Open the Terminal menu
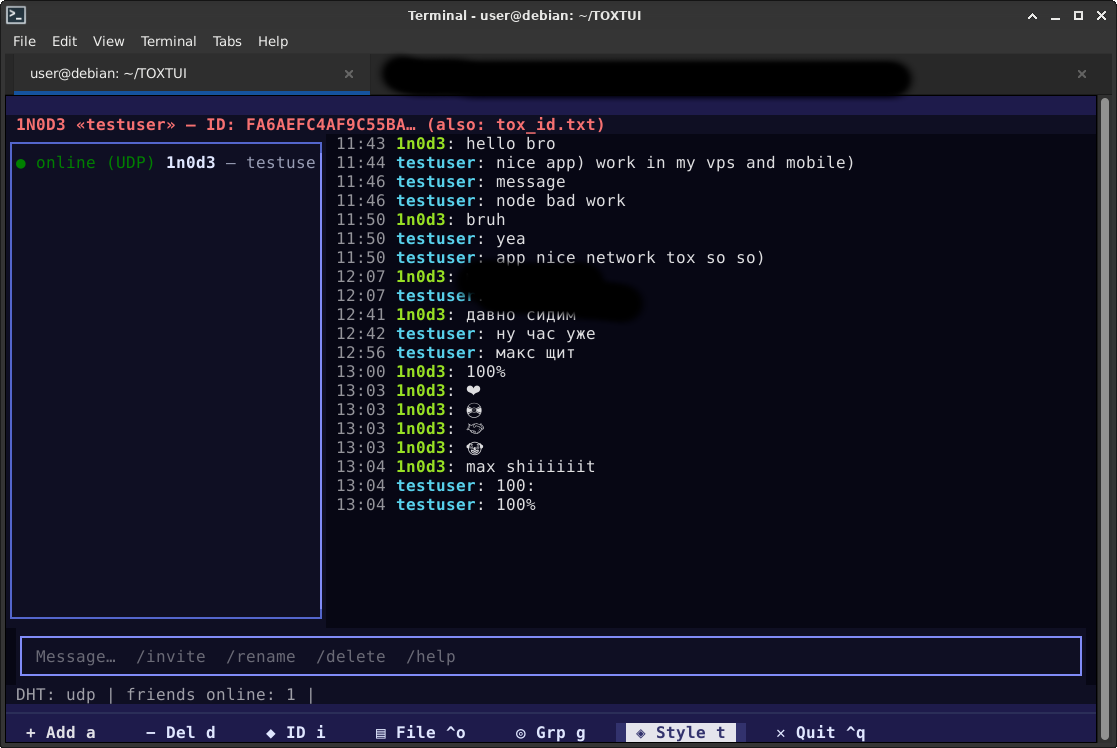 point(168,41)
